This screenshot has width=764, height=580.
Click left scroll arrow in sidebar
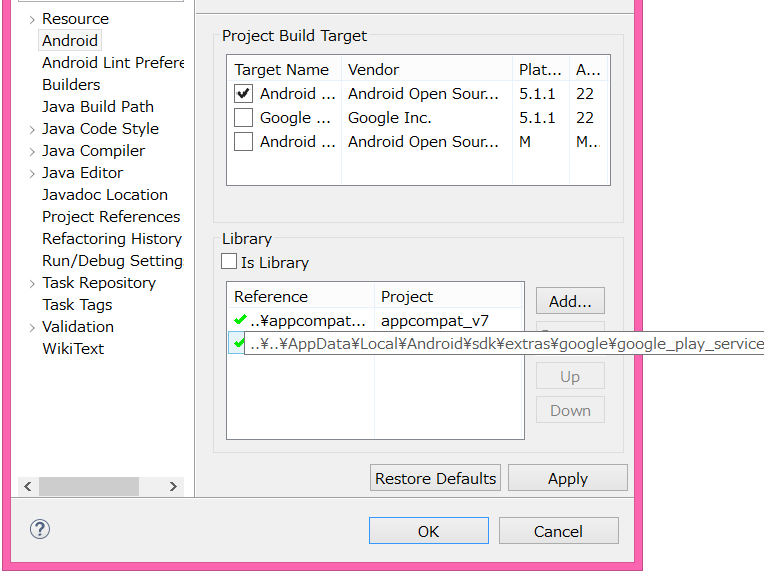click(28, 486)
